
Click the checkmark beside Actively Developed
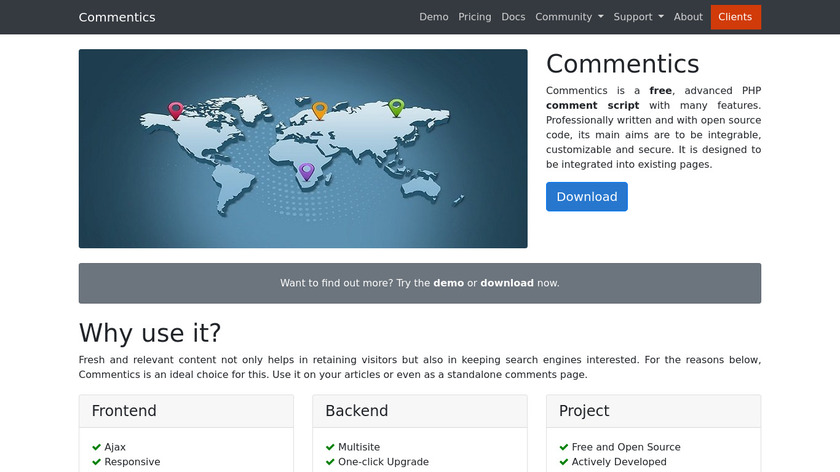pyautogui.click(x=564, y=462)
